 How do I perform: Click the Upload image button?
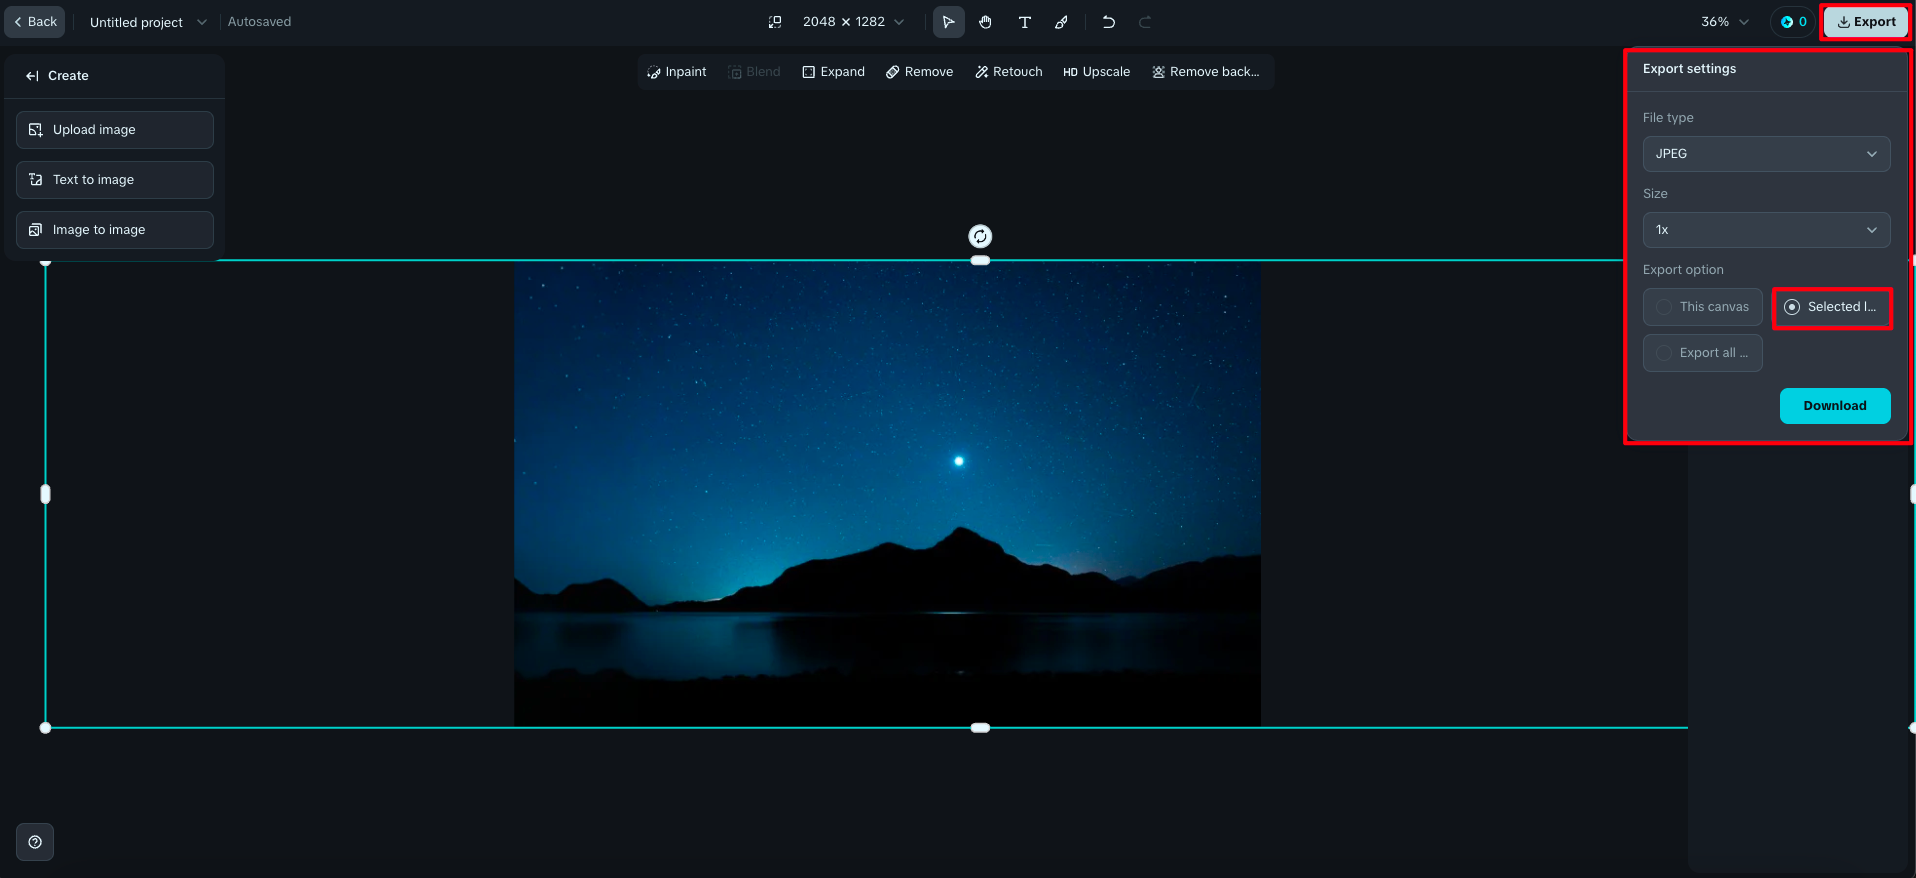[x=115, y=130]
